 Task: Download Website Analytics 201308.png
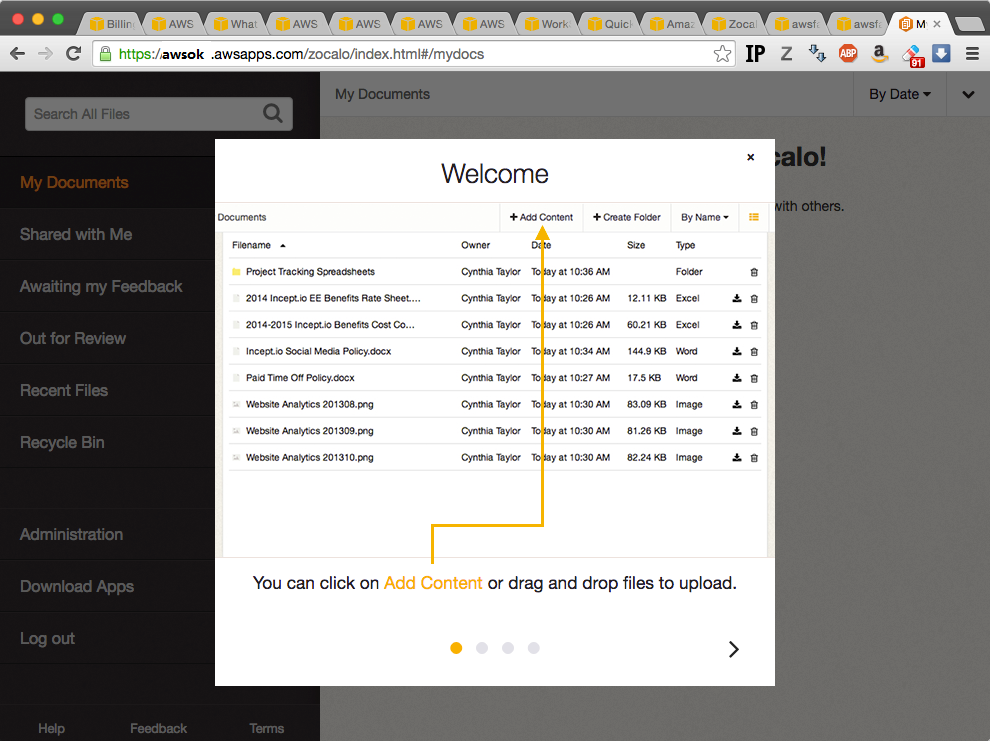click(736, 405)
